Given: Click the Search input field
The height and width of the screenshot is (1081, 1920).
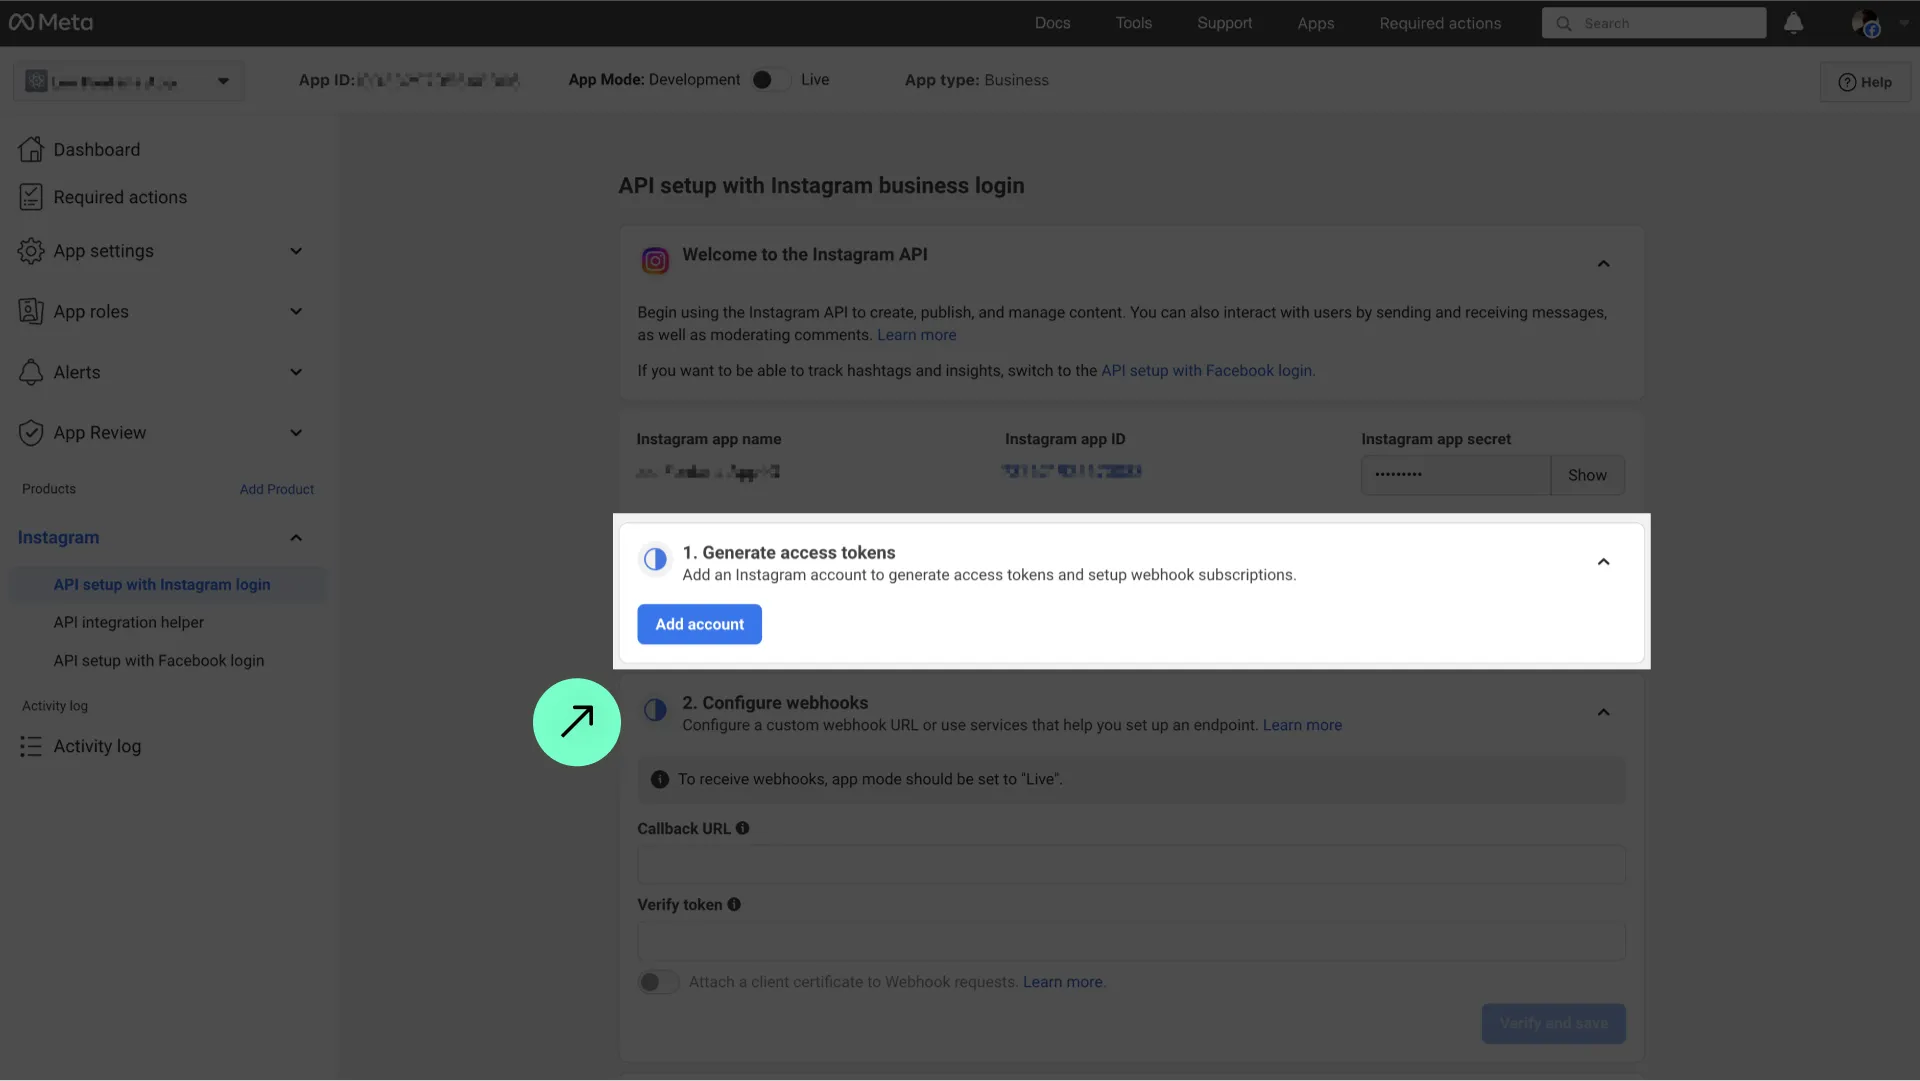Looking at the screenshot, I should tap(1654, 23).
